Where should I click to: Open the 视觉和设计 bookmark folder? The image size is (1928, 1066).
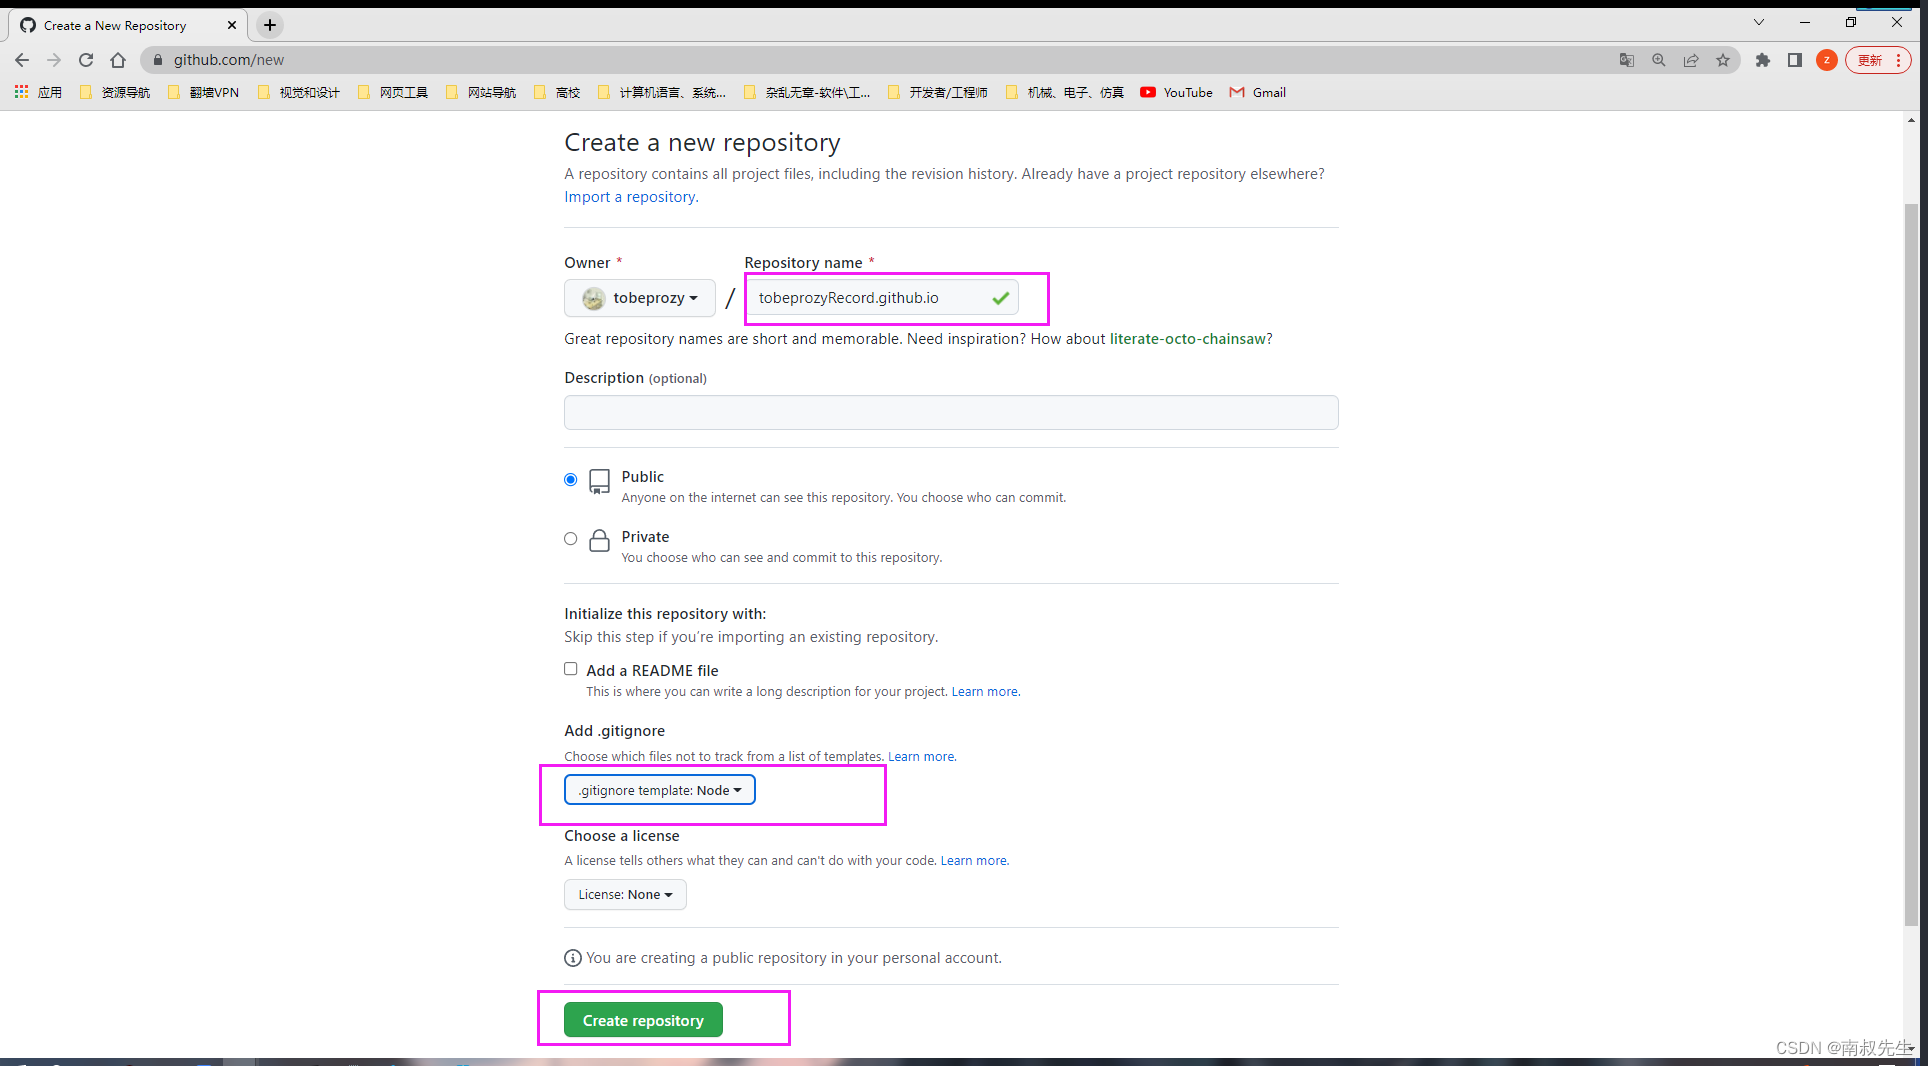299,92
